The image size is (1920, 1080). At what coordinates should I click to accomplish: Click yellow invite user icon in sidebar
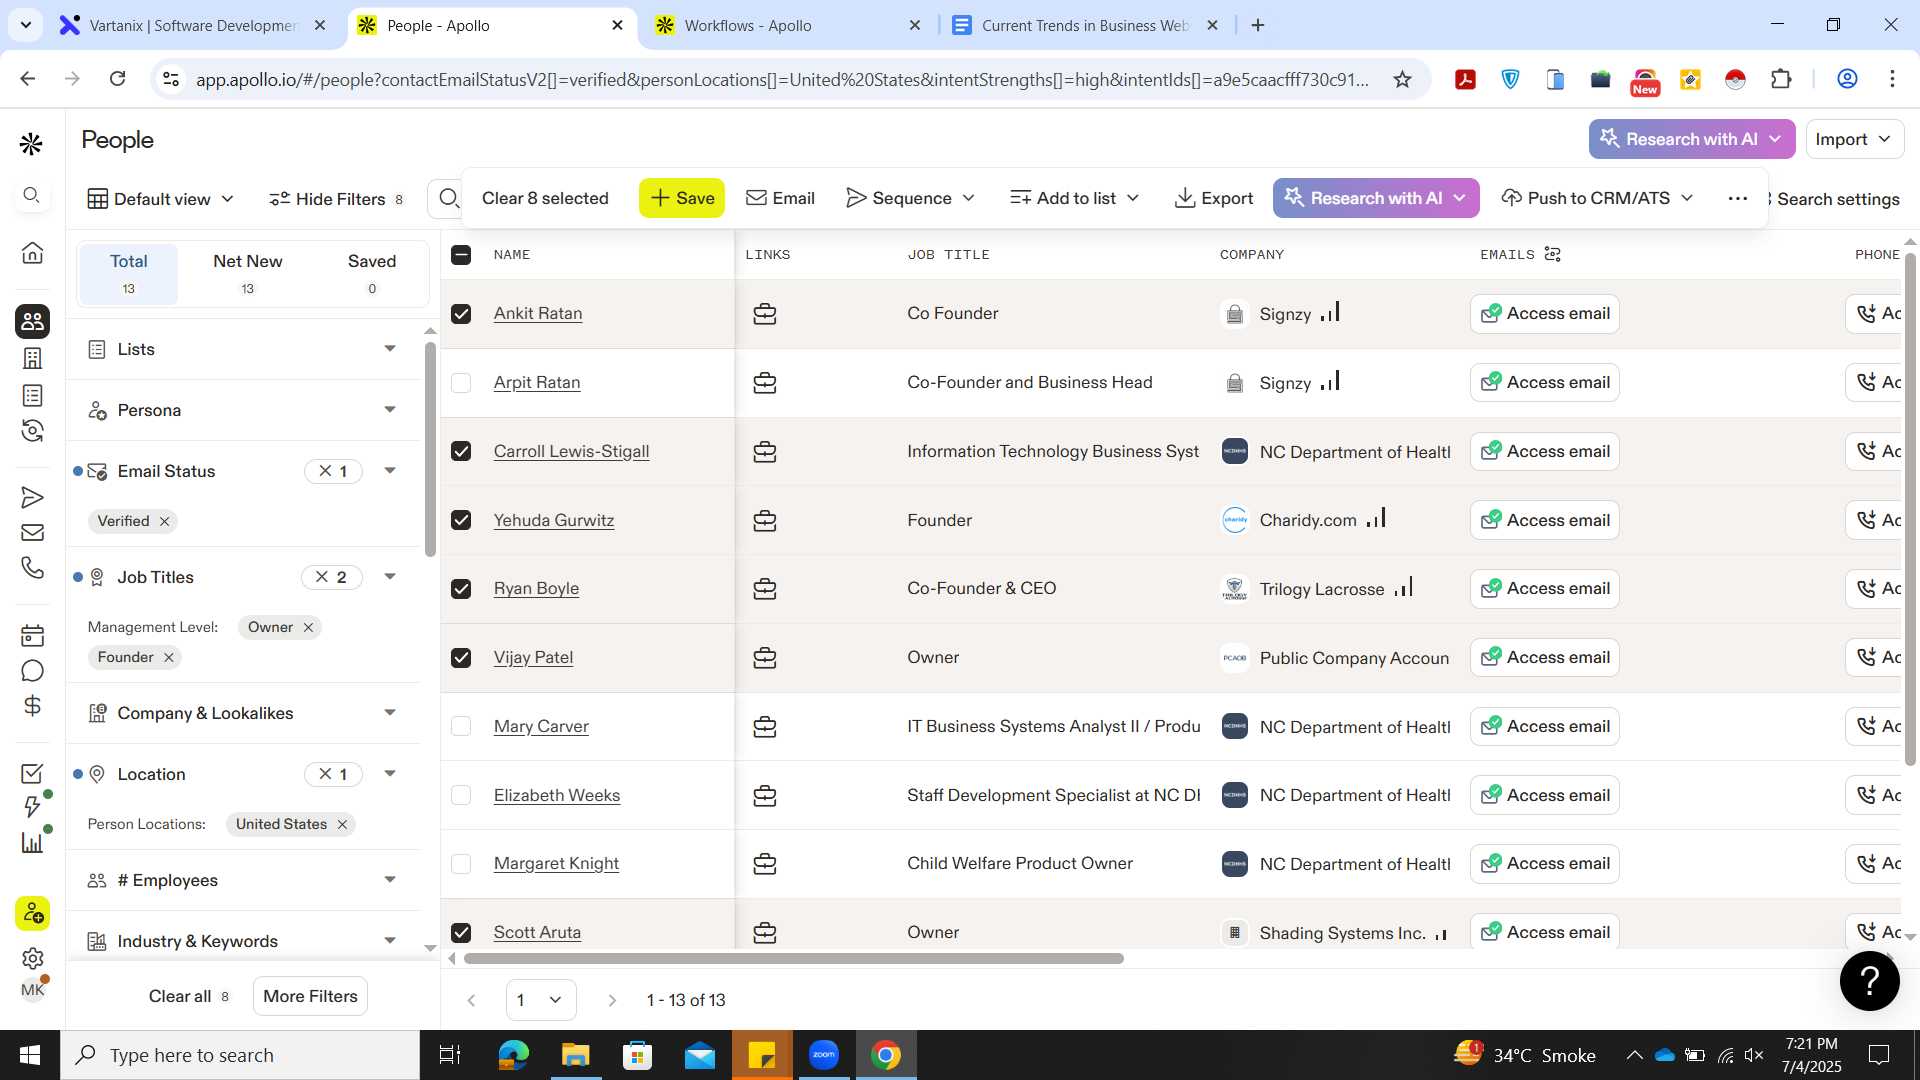(x=32, y=913)
